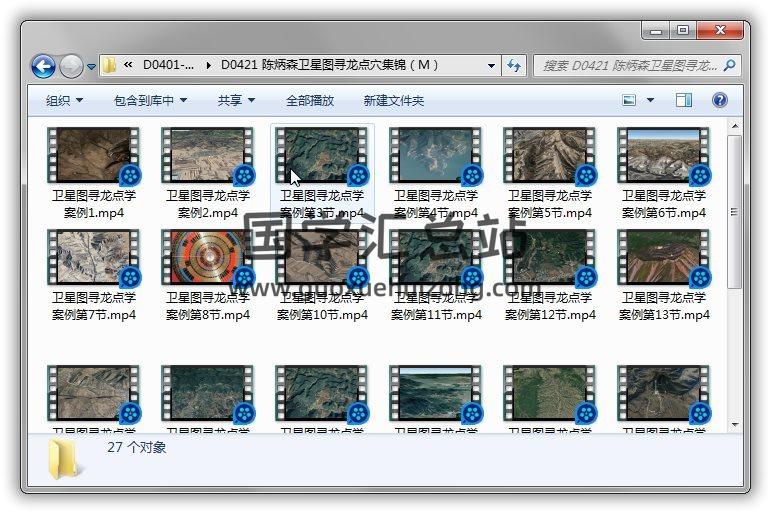Click in the search input box
Image resolution: width=771 pixels, height=514 pixels.
pyautogui.click(x=628, y=66)
